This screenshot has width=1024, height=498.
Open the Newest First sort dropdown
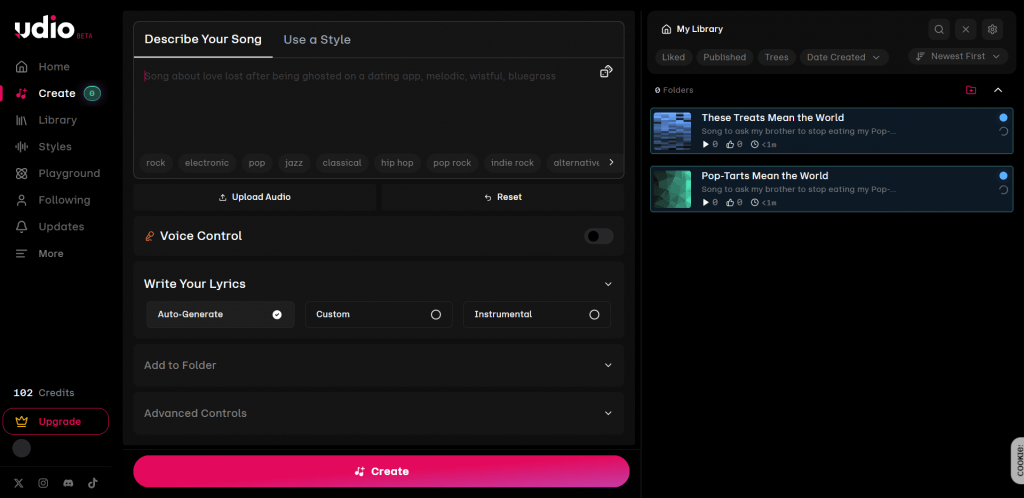(957, 57)
